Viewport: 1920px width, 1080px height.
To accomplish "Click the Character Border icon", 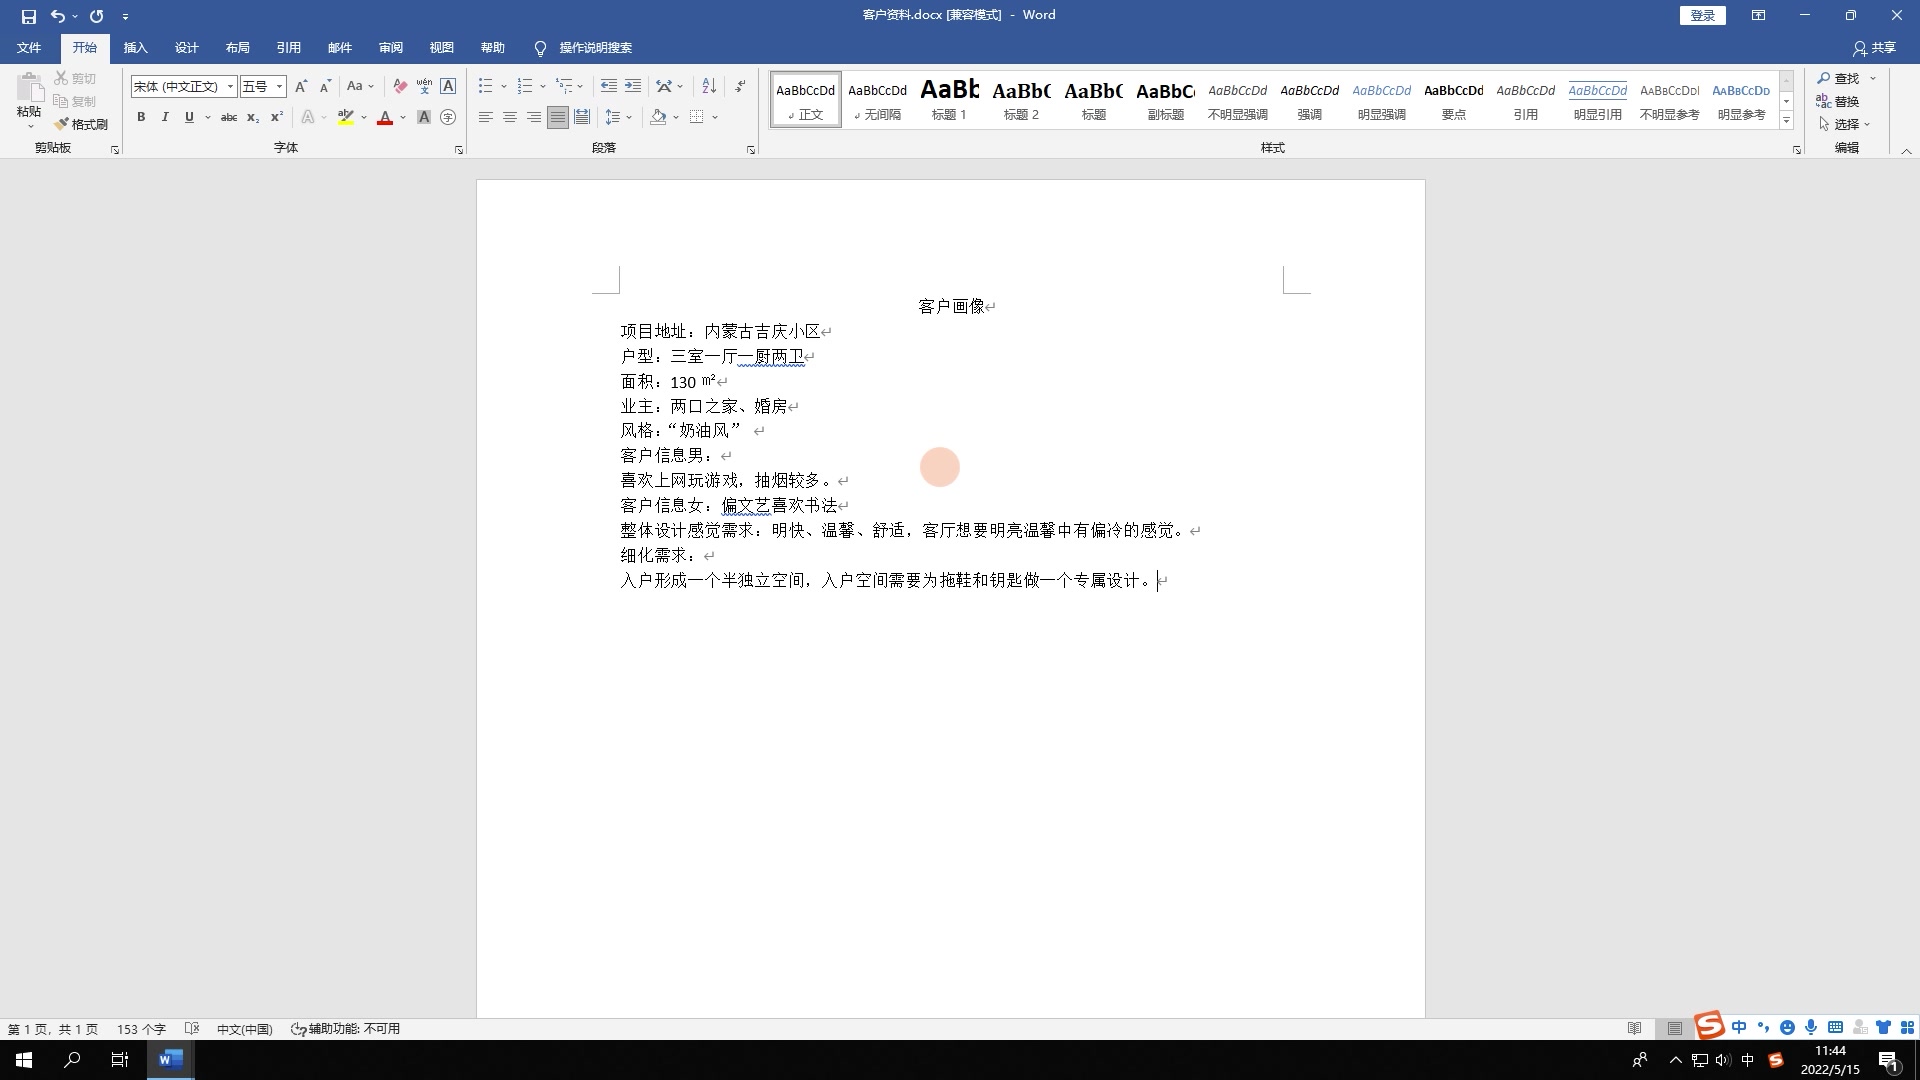I will 448,86.
